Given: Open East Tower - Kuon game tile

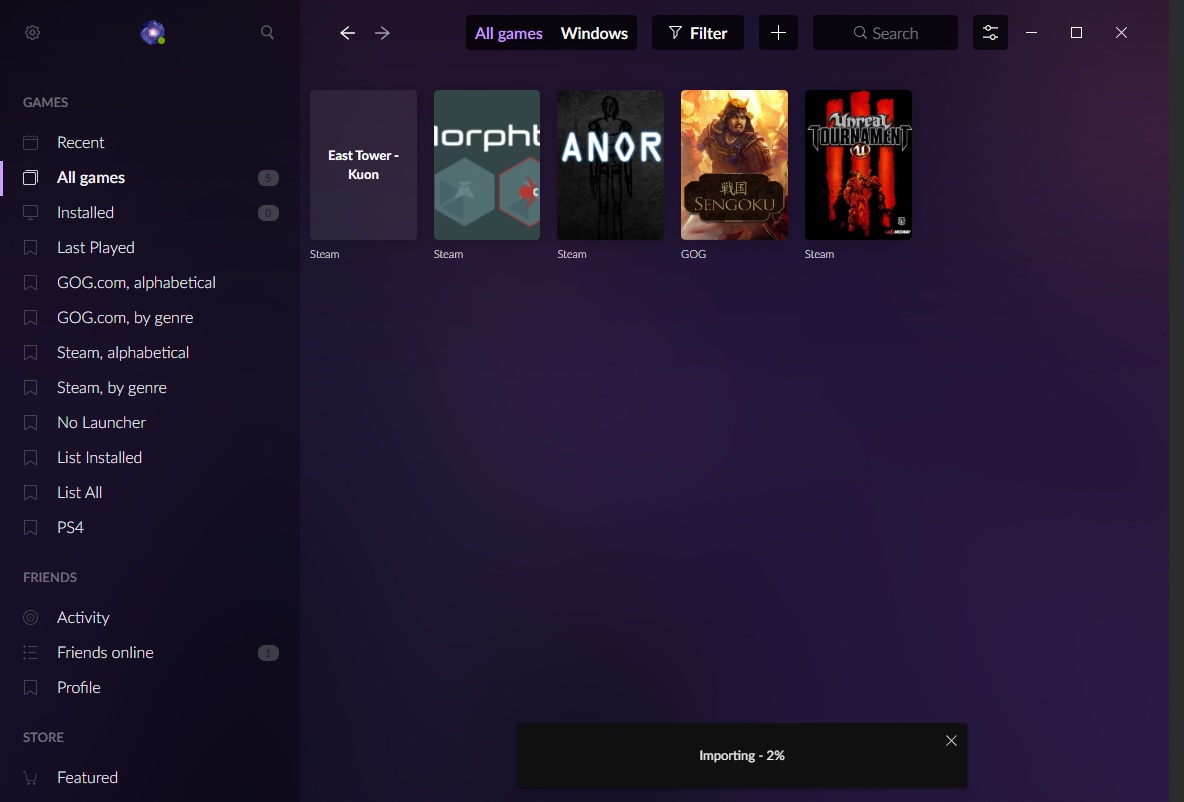Looking at the screenshot, I should (363, 165).
